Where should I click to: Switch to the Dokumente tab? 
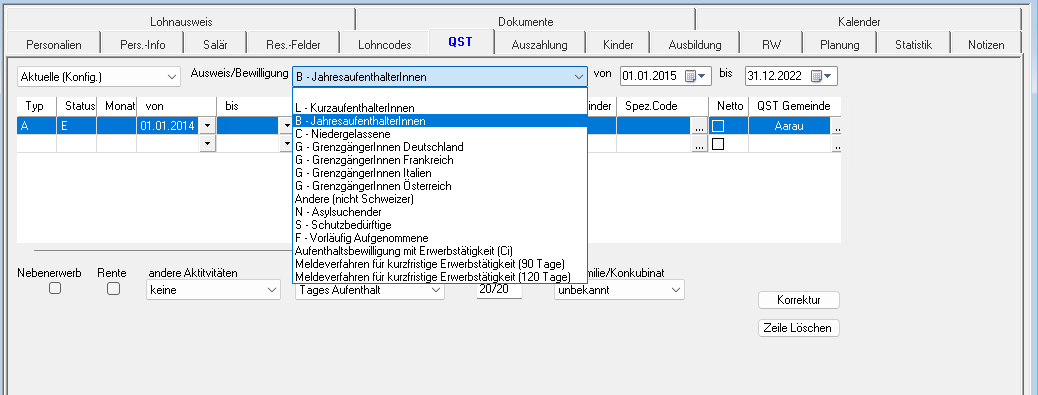coord(526,22)
